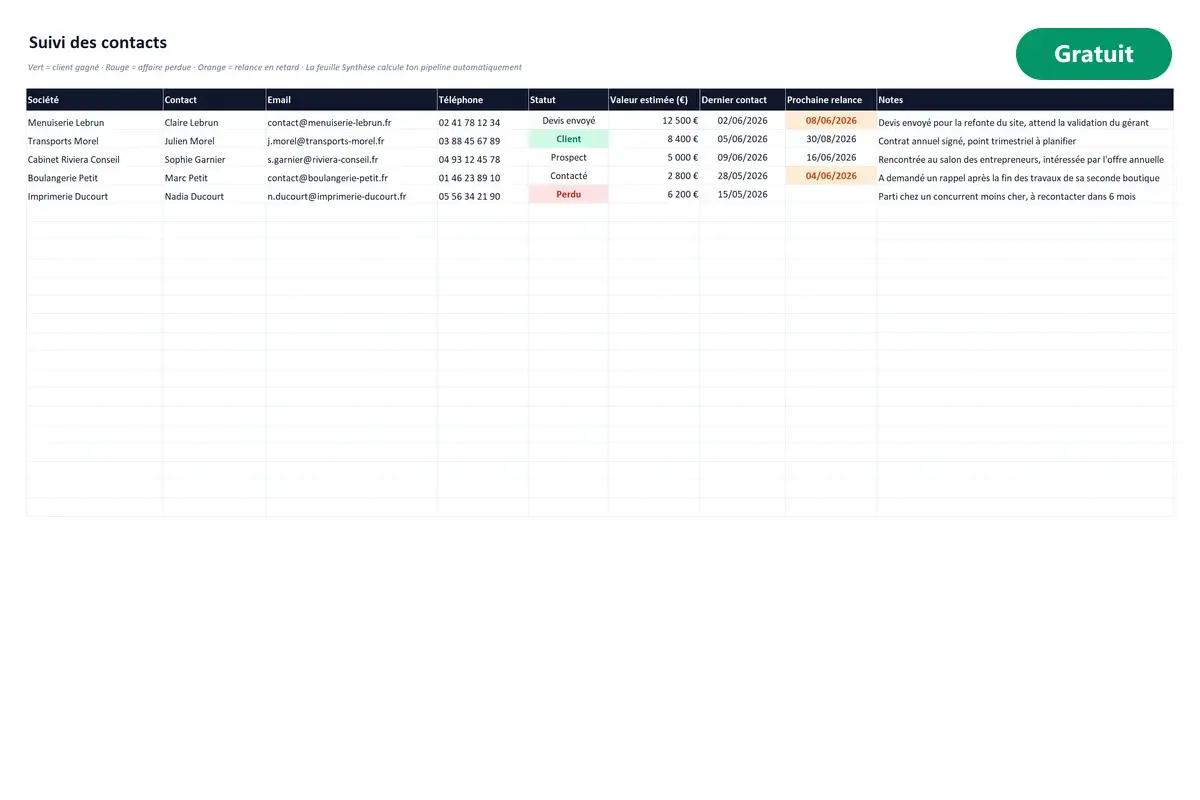The image size is (1200, 800).
Task: Click the Transports Morel cell
Action: [x=95, y=140]
